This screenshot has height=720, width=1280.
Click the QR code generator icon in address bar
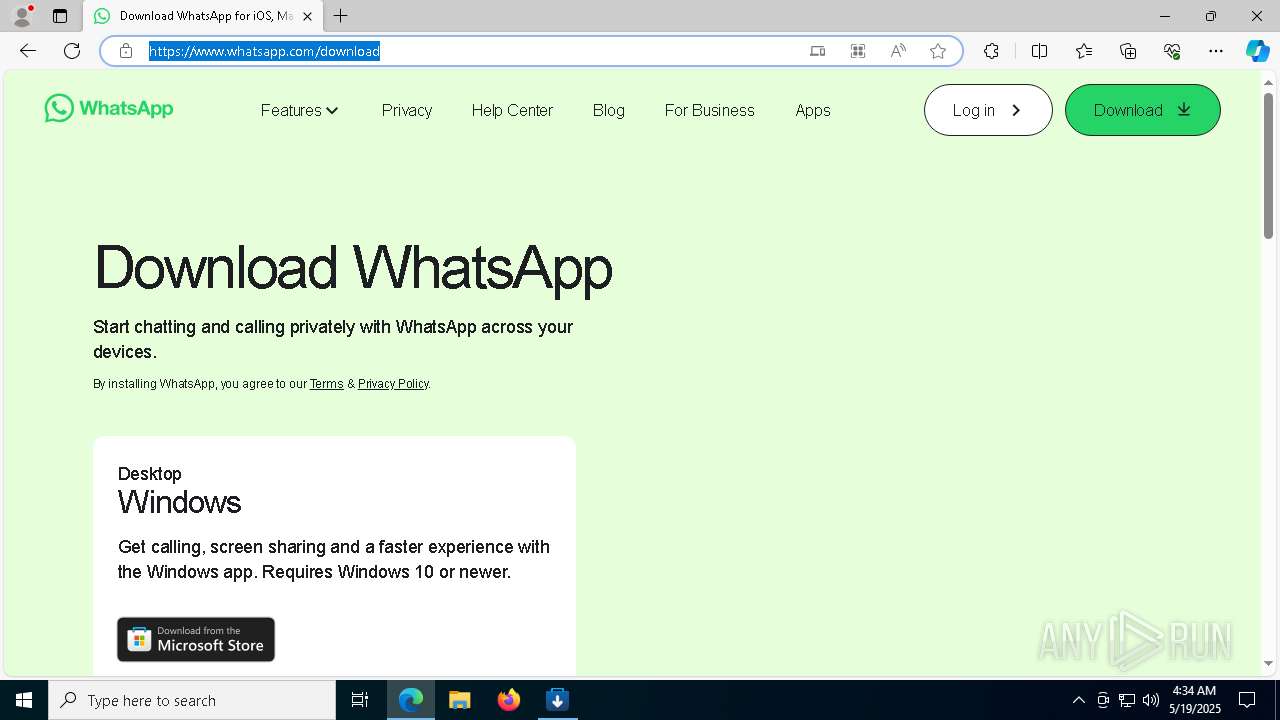tap(858, 51)
